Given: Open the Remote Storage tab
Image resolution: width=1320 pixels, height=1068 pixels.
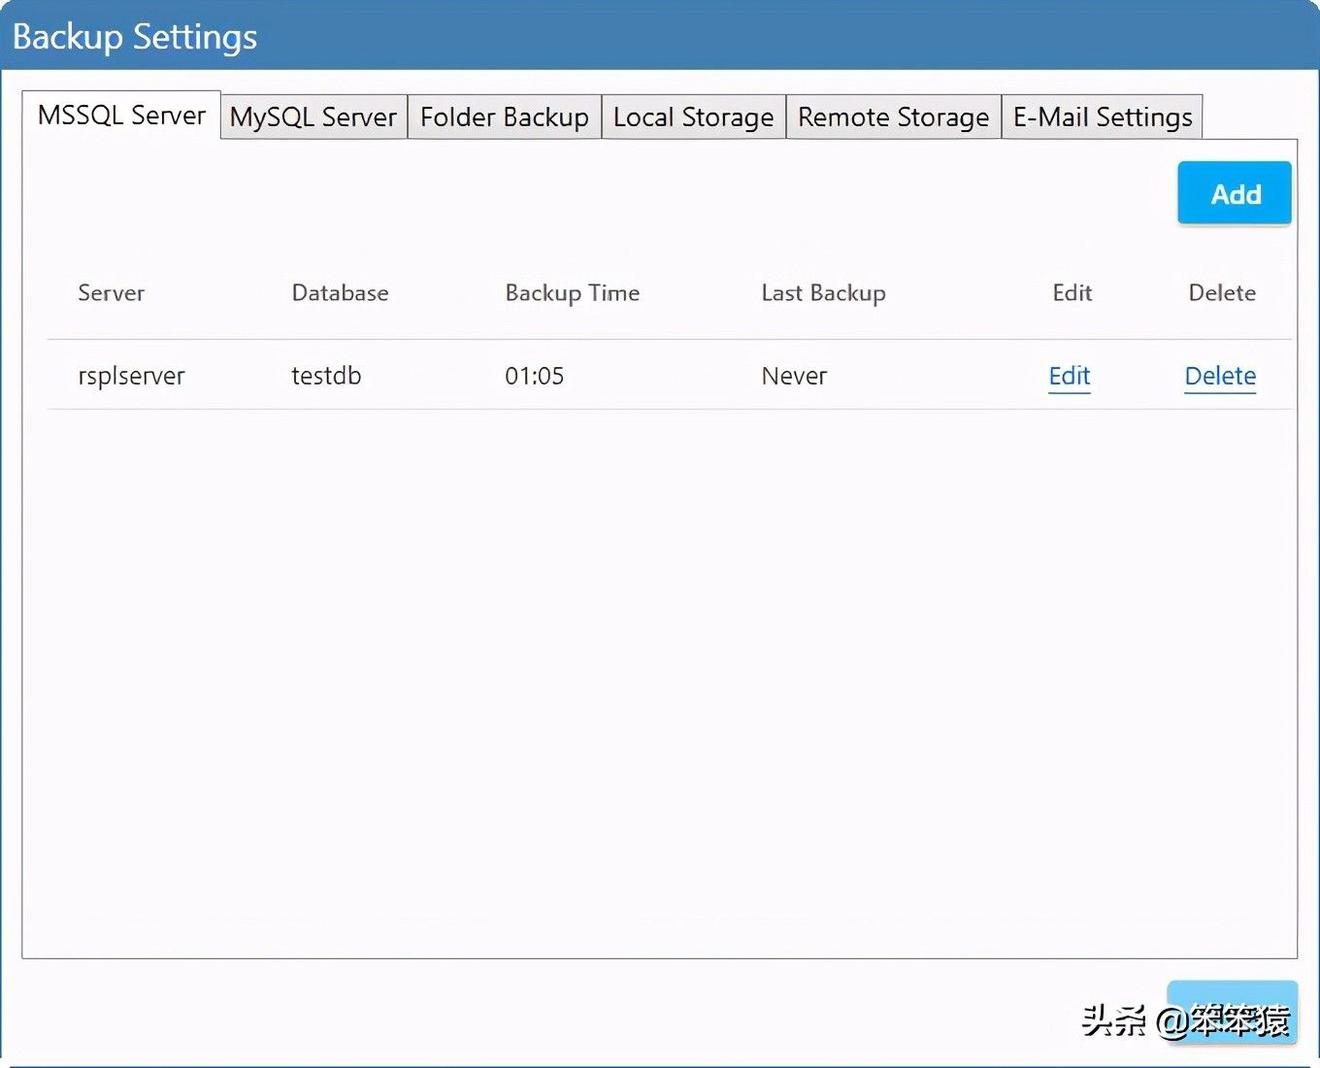Looking at the screenshot, I should [893, 117].
